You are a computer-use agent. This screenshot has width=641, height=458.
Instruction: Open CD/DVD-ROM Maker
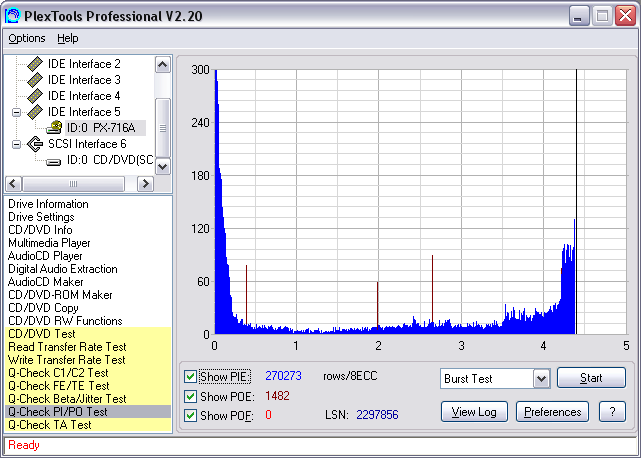tap(60, 295)
